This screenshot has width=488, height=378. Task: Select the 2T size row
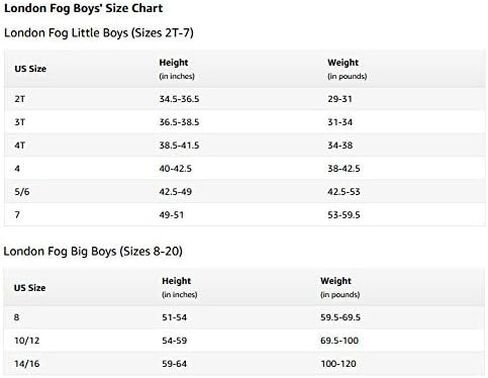[x=245, y=99]
